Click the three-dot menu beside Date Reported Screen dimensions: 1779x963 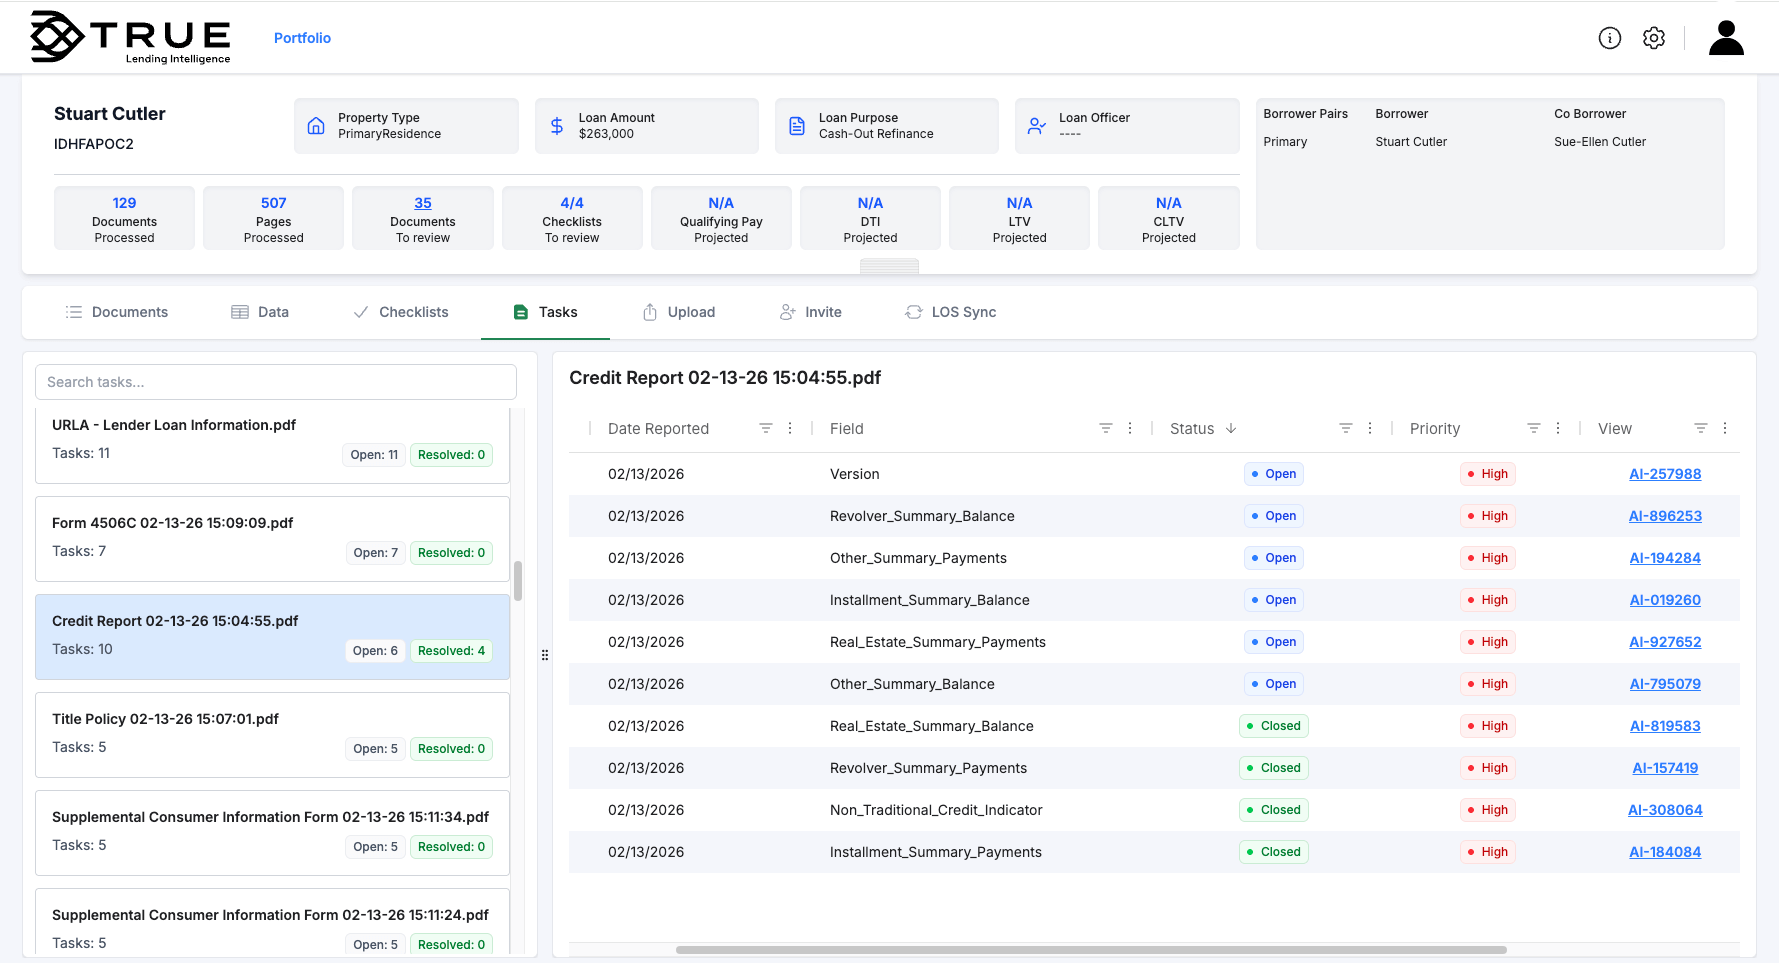789,428
